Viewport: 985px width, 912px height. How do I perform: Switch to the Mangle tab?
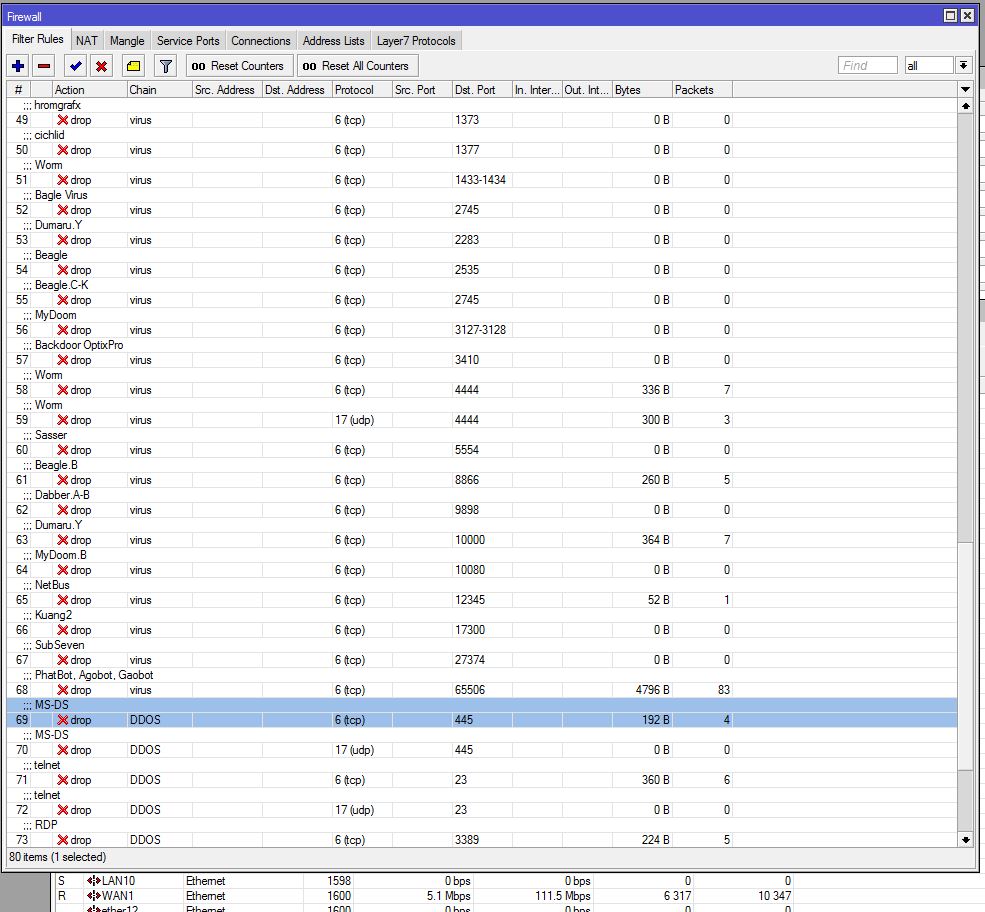pyautogui.click(x=127, y=41)
